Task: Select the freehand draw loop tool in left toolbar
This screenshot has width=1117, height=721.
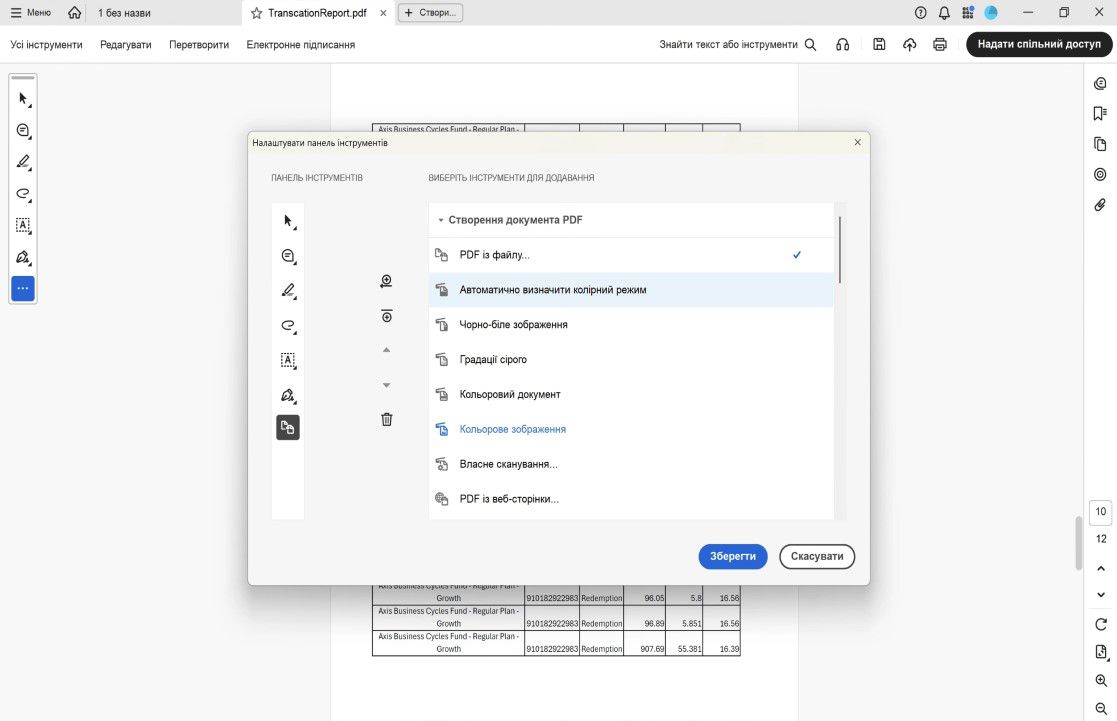Action: tap(23, 194)
